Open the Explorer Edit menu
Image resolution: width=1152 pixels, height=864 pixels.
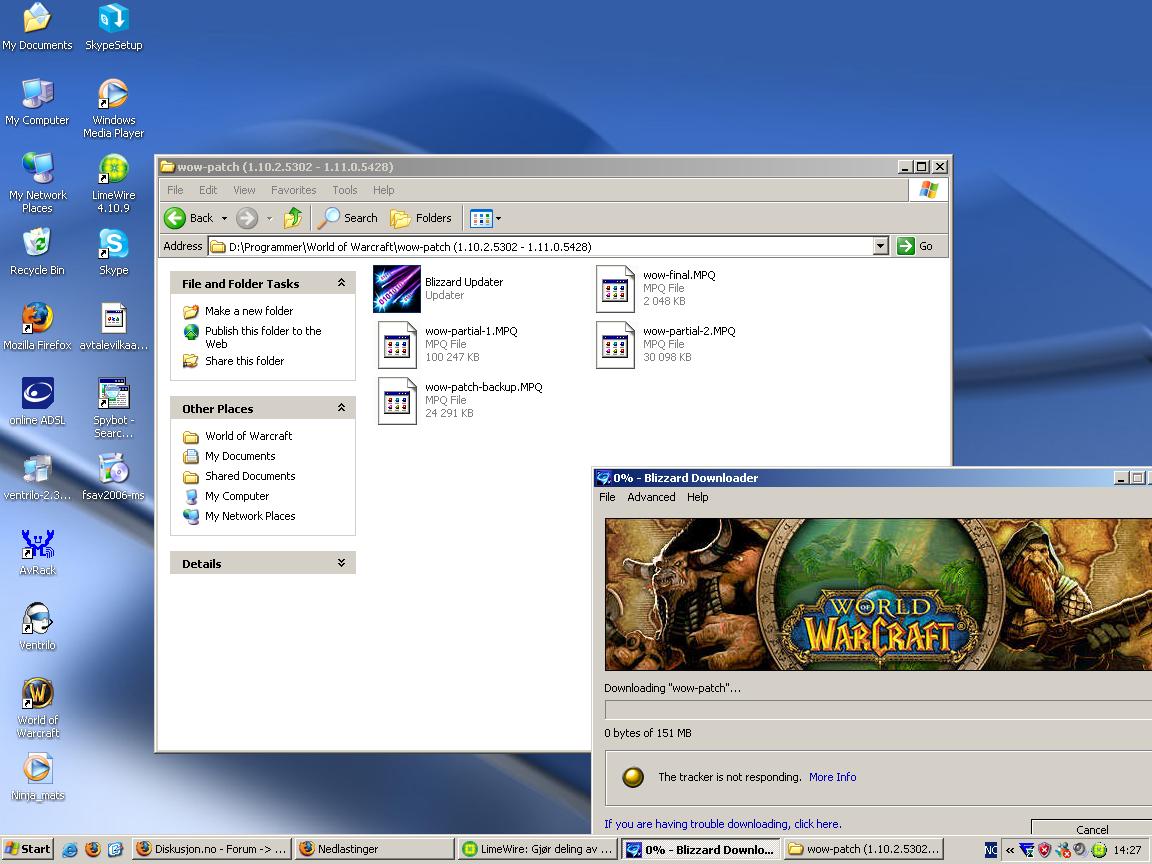tap(208, 190)
